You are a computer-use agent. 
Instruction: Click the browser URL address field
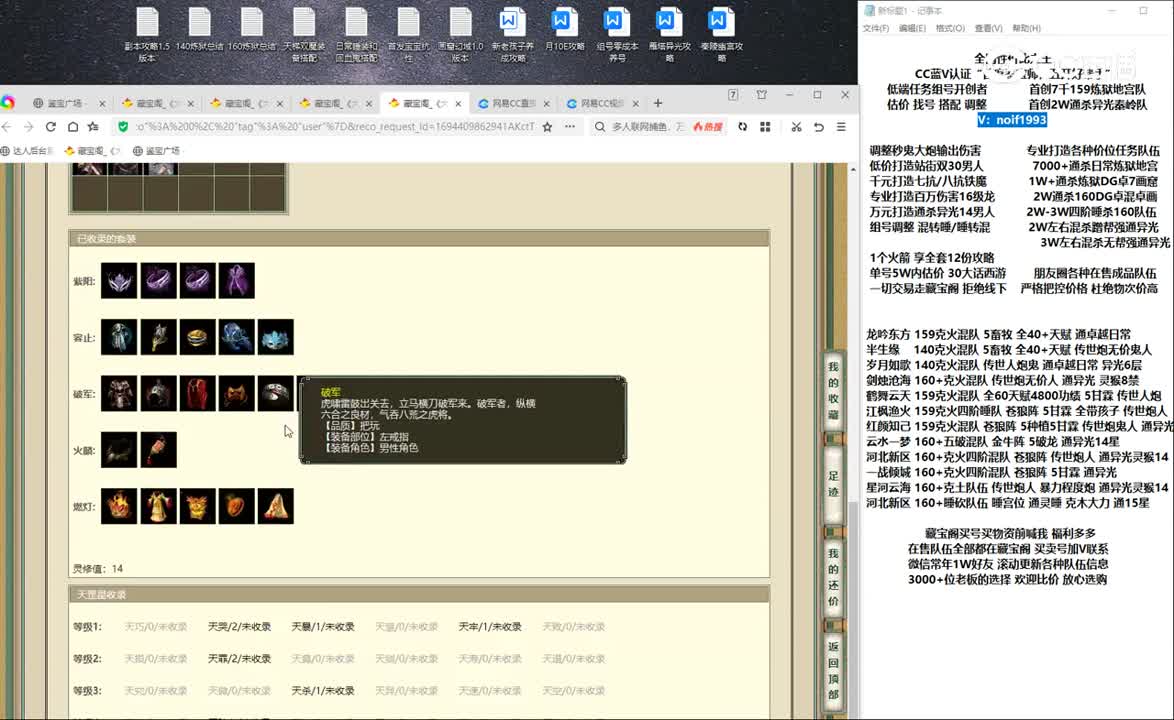(335, 127)
